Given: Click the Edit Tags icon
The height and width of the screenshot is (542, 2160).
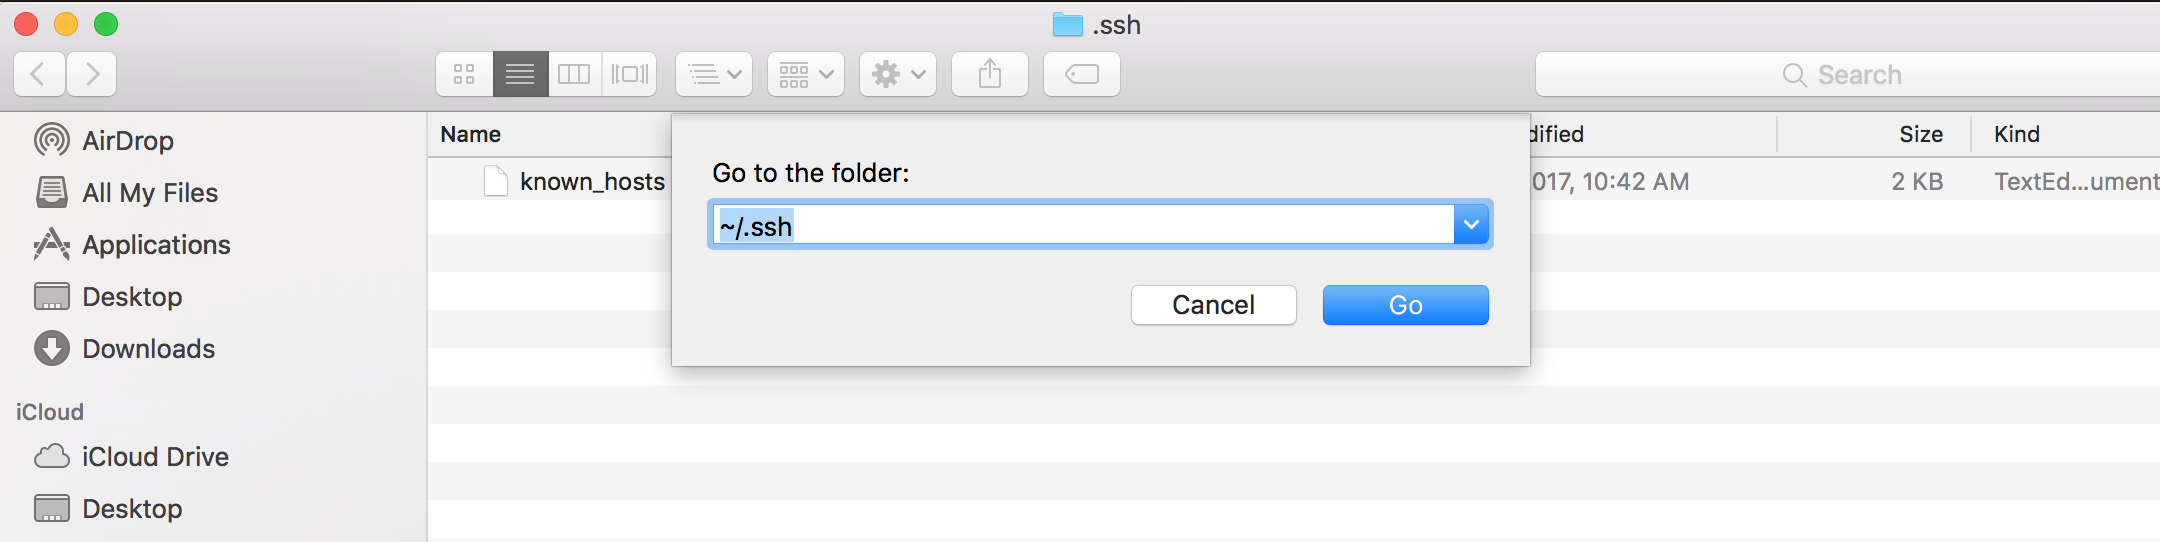Looking at the screenshot, I should 1082,74.
